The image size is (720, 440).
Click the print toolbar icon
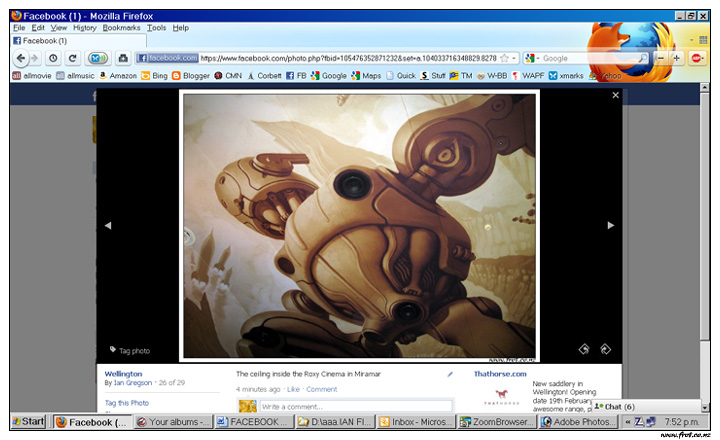(123, 58)
